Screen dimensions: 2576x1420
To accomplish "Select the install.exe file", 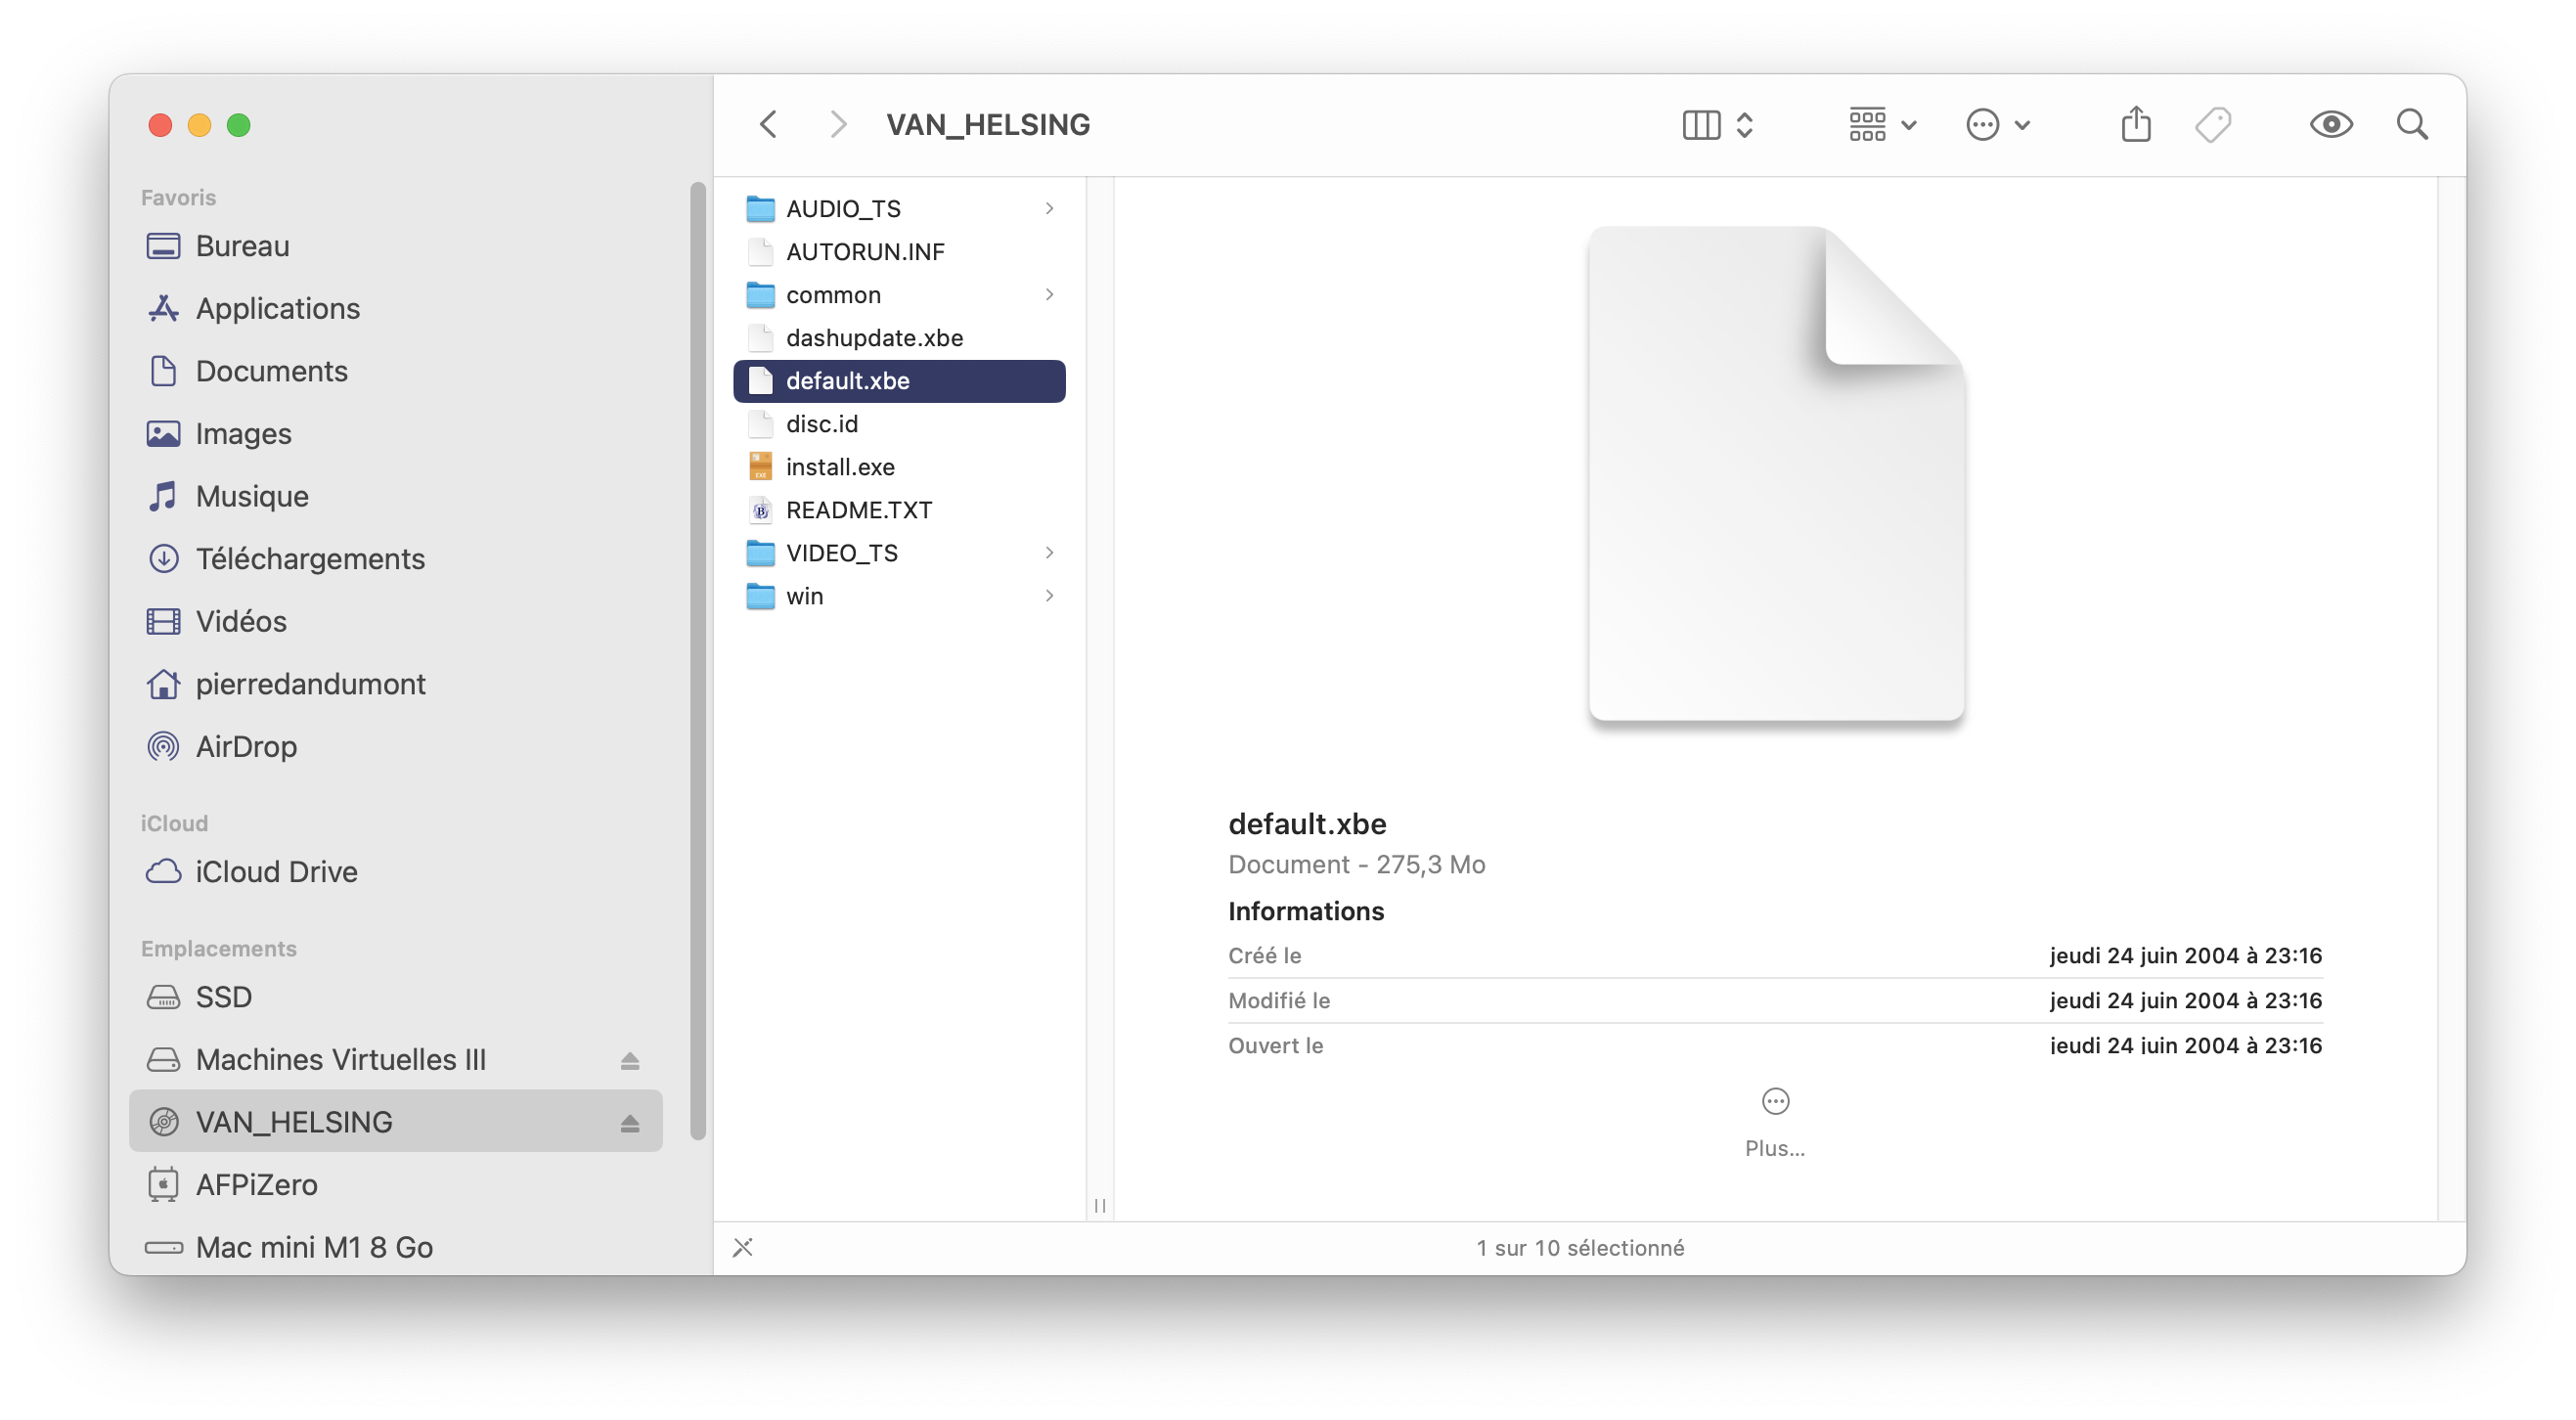I will pos(899,467).
